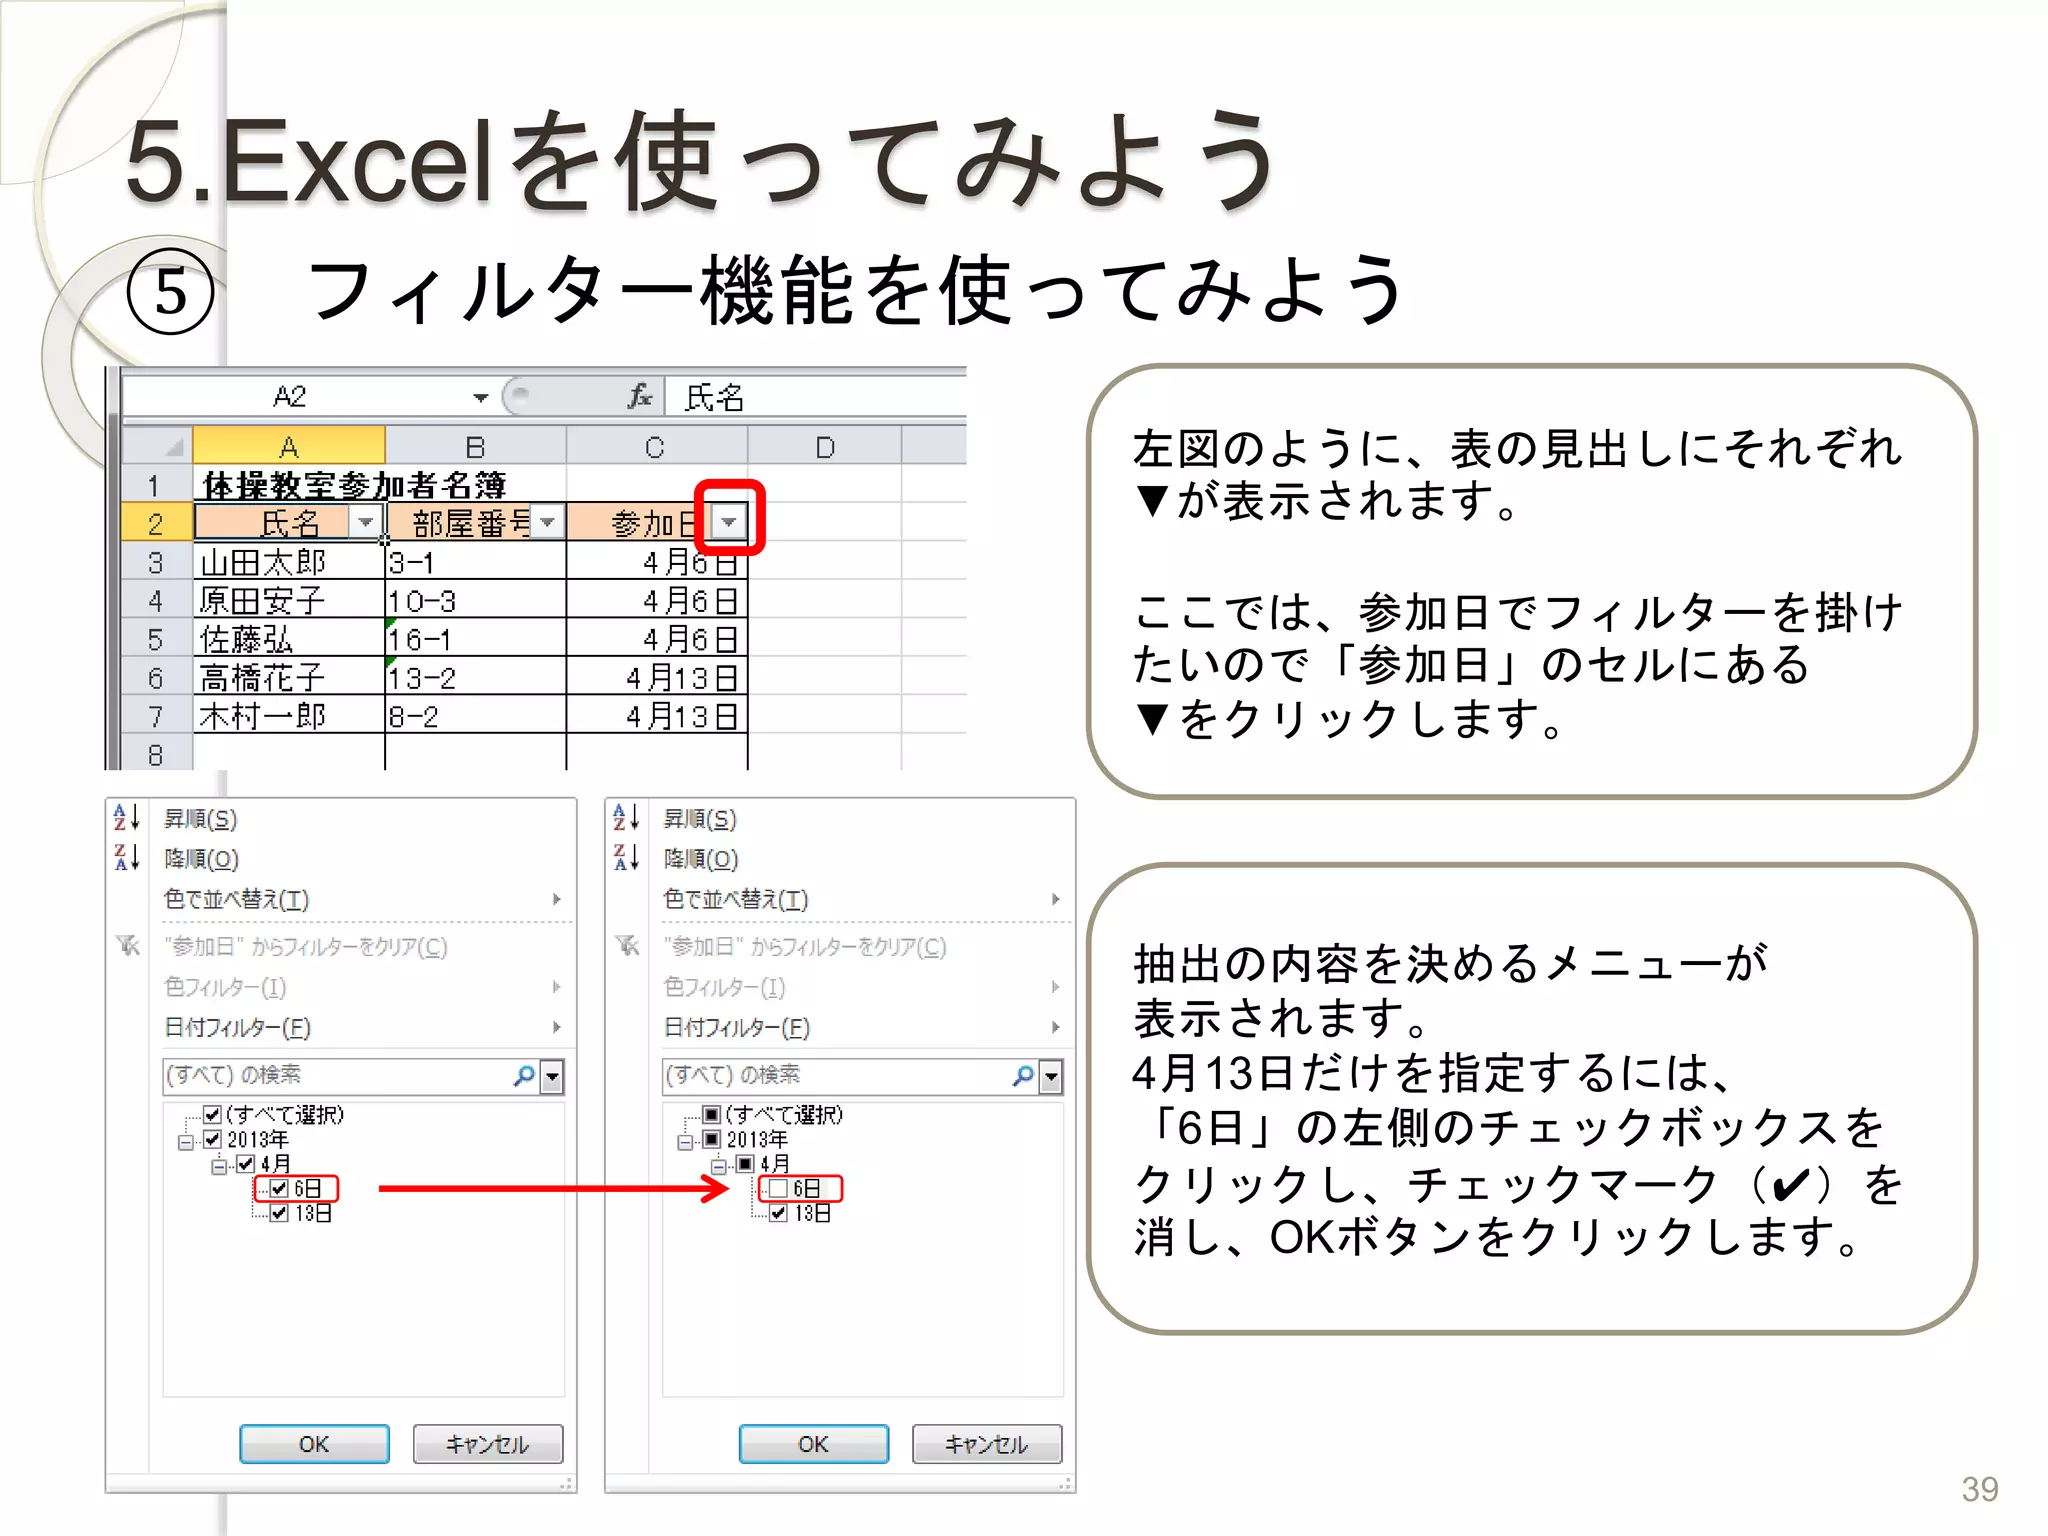Click OK button in right filter menu
The height and width of the screenshot is (1536, 2048).
click(813, 1444)
